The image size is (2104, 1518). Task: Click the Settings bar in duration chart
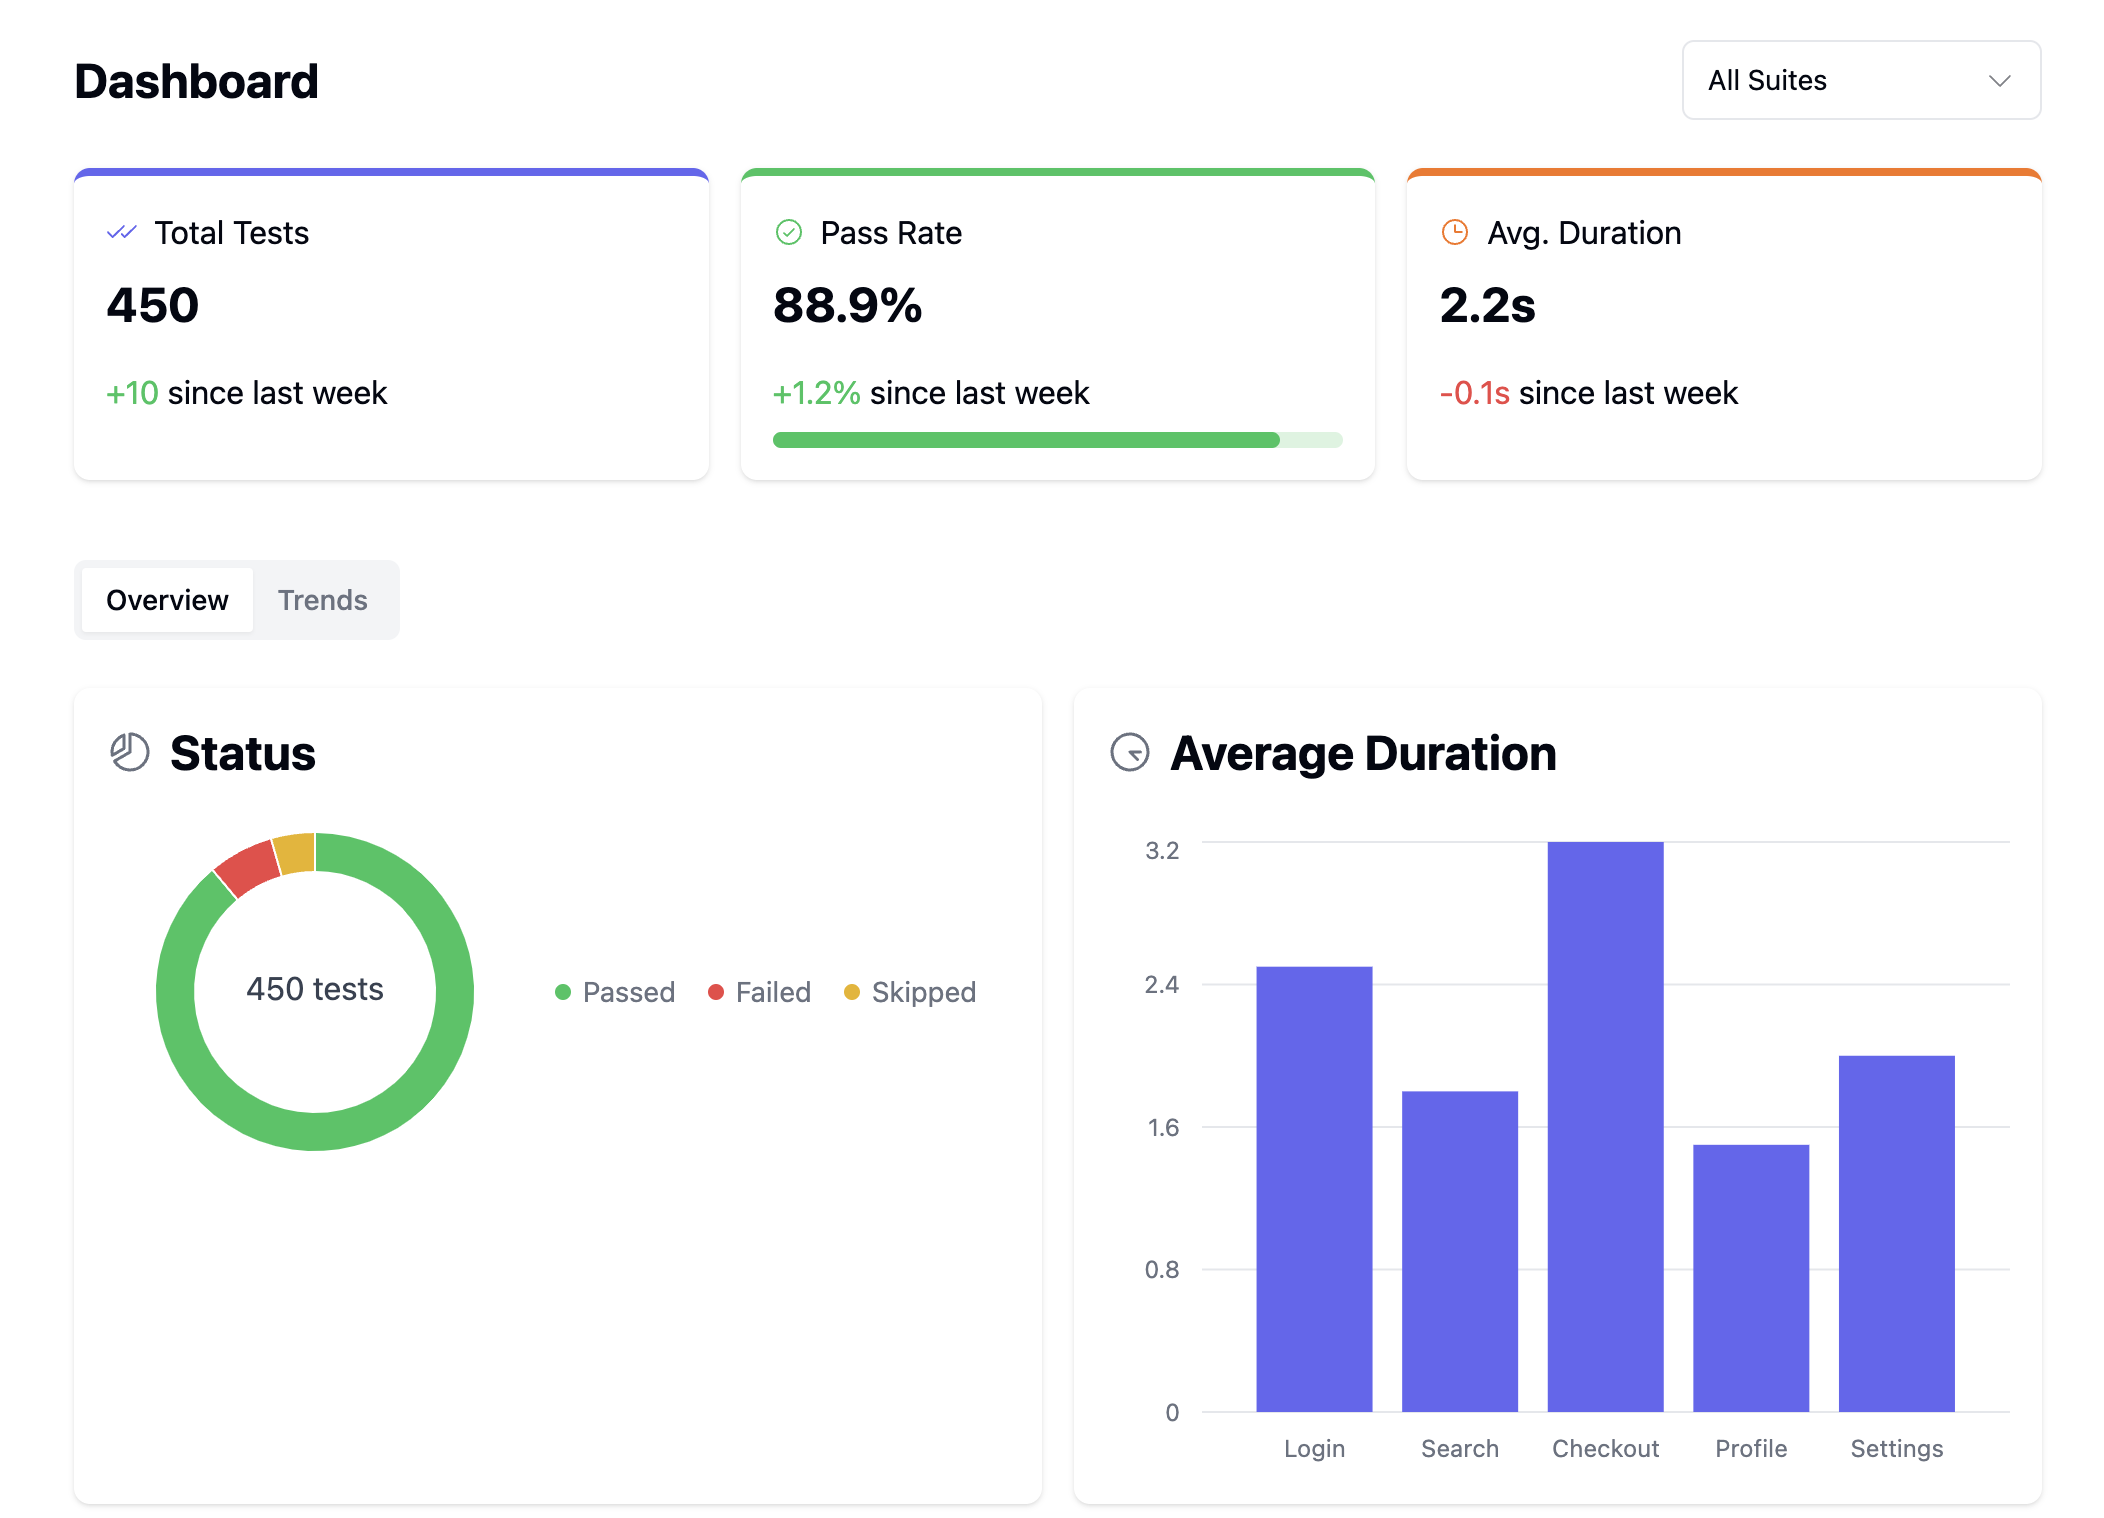click(x=1897, y=1234)
